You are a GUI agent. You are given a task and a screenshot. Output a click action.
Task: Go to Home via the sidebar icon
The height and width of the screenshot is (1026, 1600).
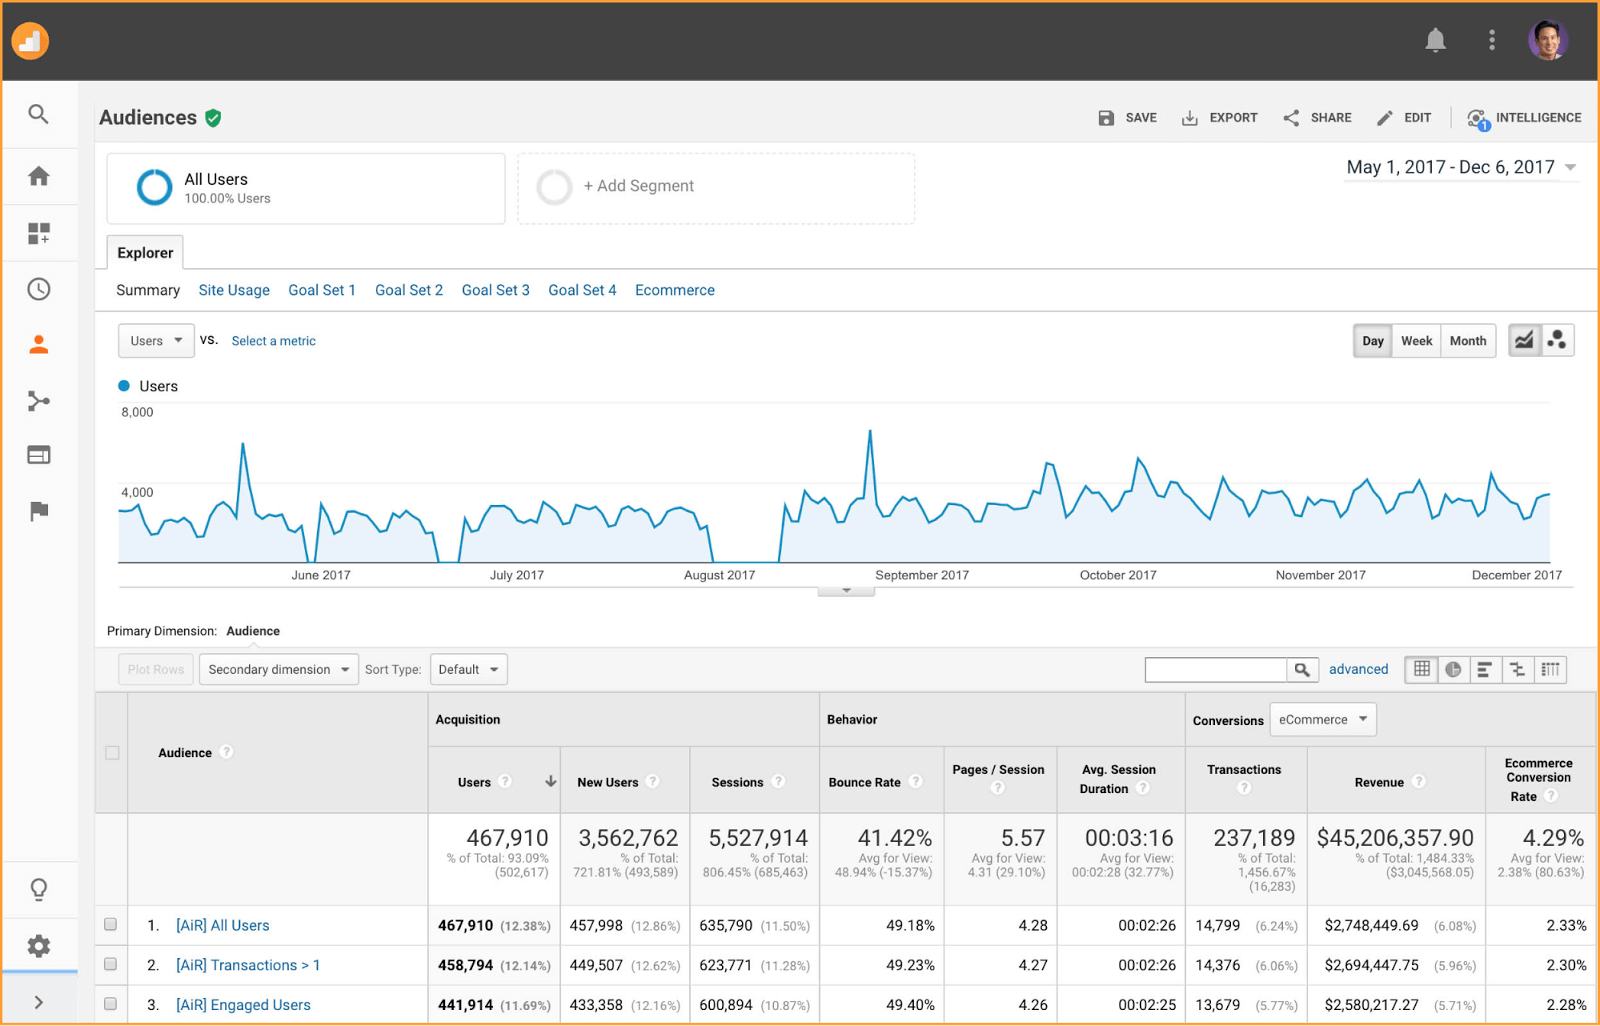[x=38, y=176]
